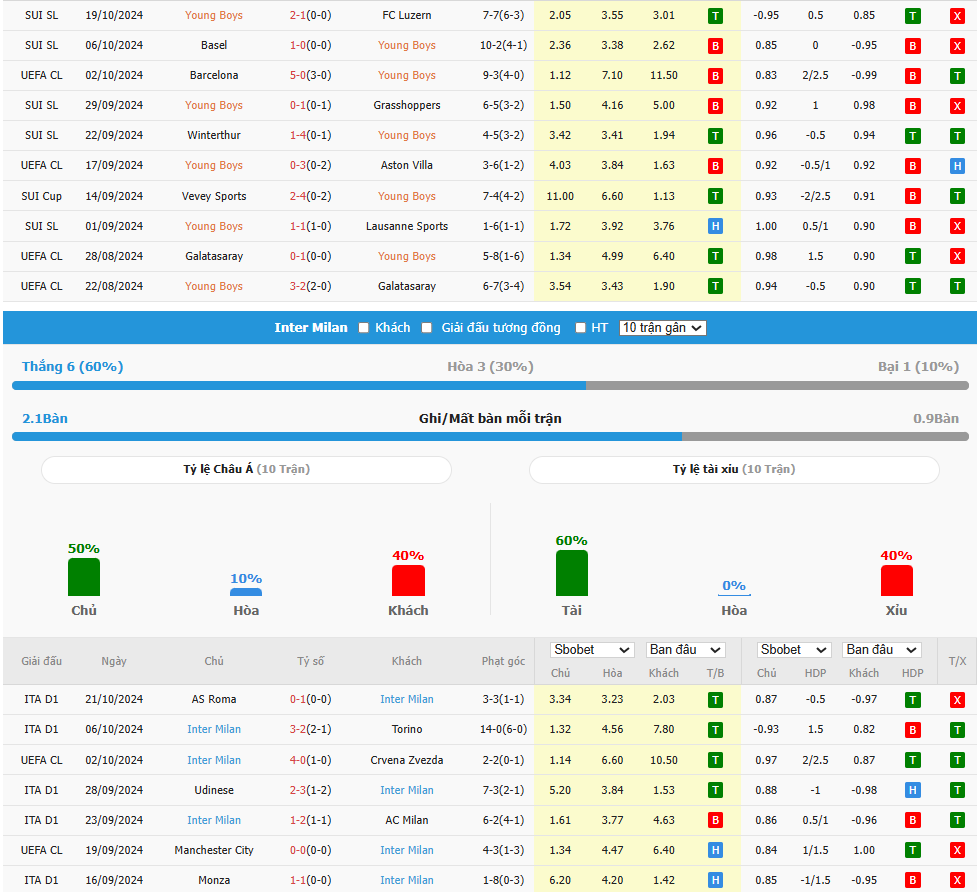977x892 pixels.
Task: Click the red X icon in the 28/08/2024 Galatasaray row
Action: [957, 257]
